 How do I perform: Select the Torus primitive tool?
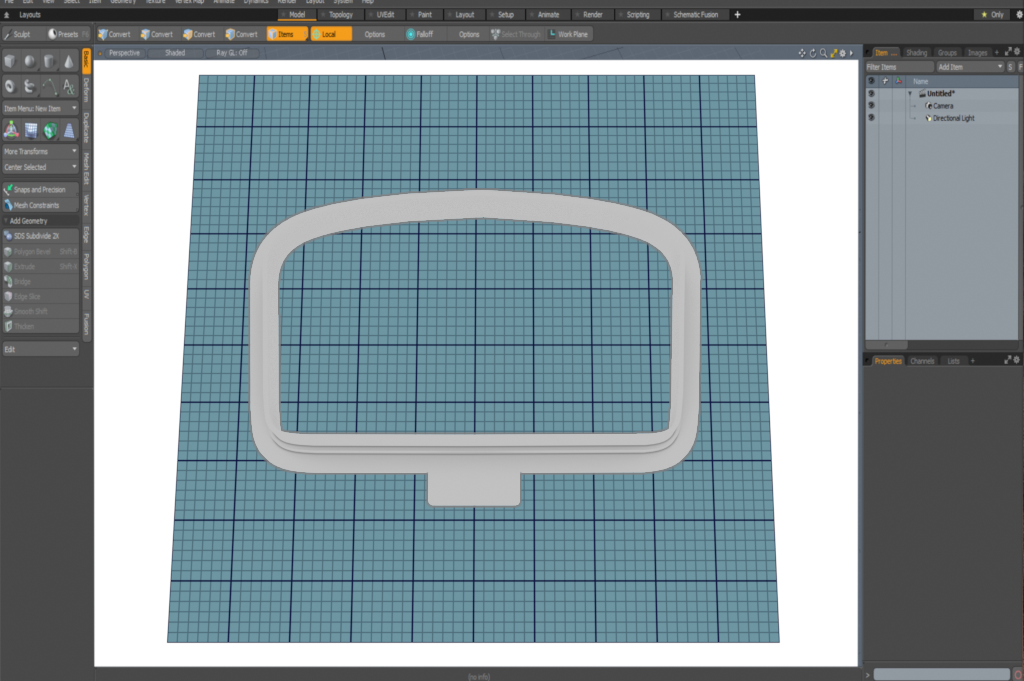pyautogui.click(x=11, y=86)
